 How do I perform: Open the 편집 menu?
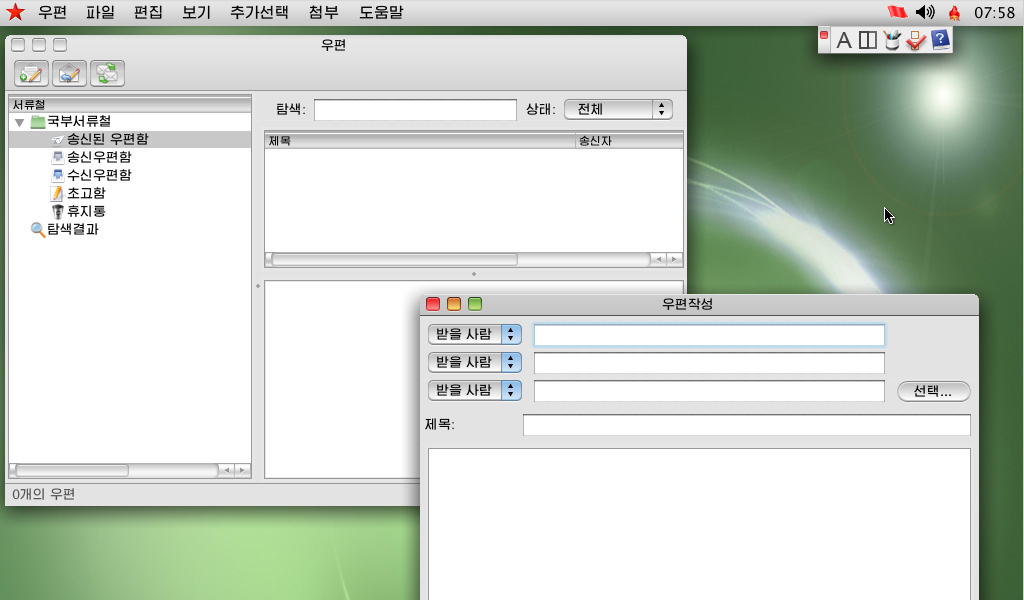(x=148, y=12)
